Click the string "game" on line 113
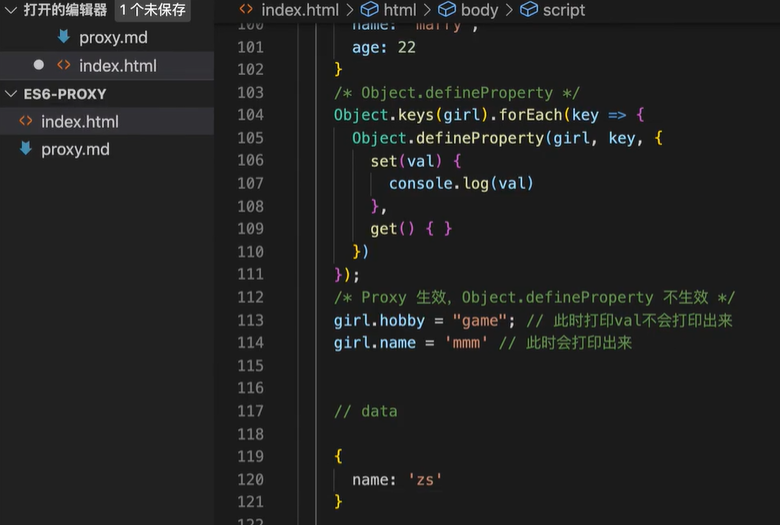The height and width of the screenshot is (525, 780). (x=480, y=320)
